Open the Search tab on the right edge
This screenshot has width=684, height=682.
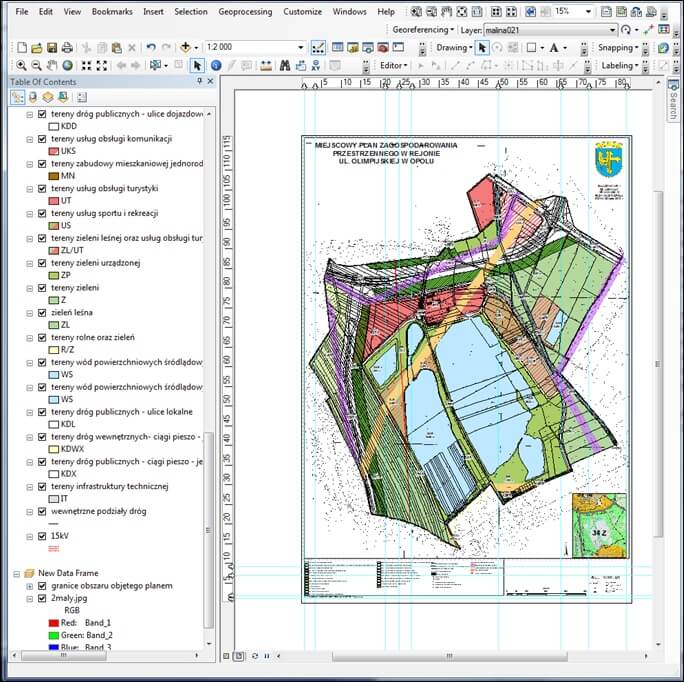(674, 99)
